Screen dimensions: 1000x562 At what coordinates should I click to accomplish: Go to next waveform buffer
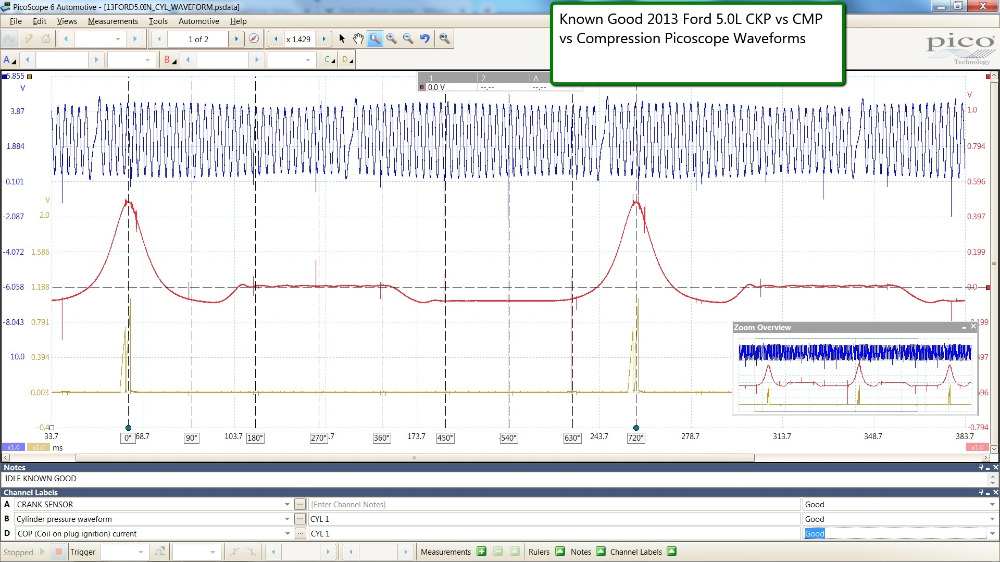point(236,39)
